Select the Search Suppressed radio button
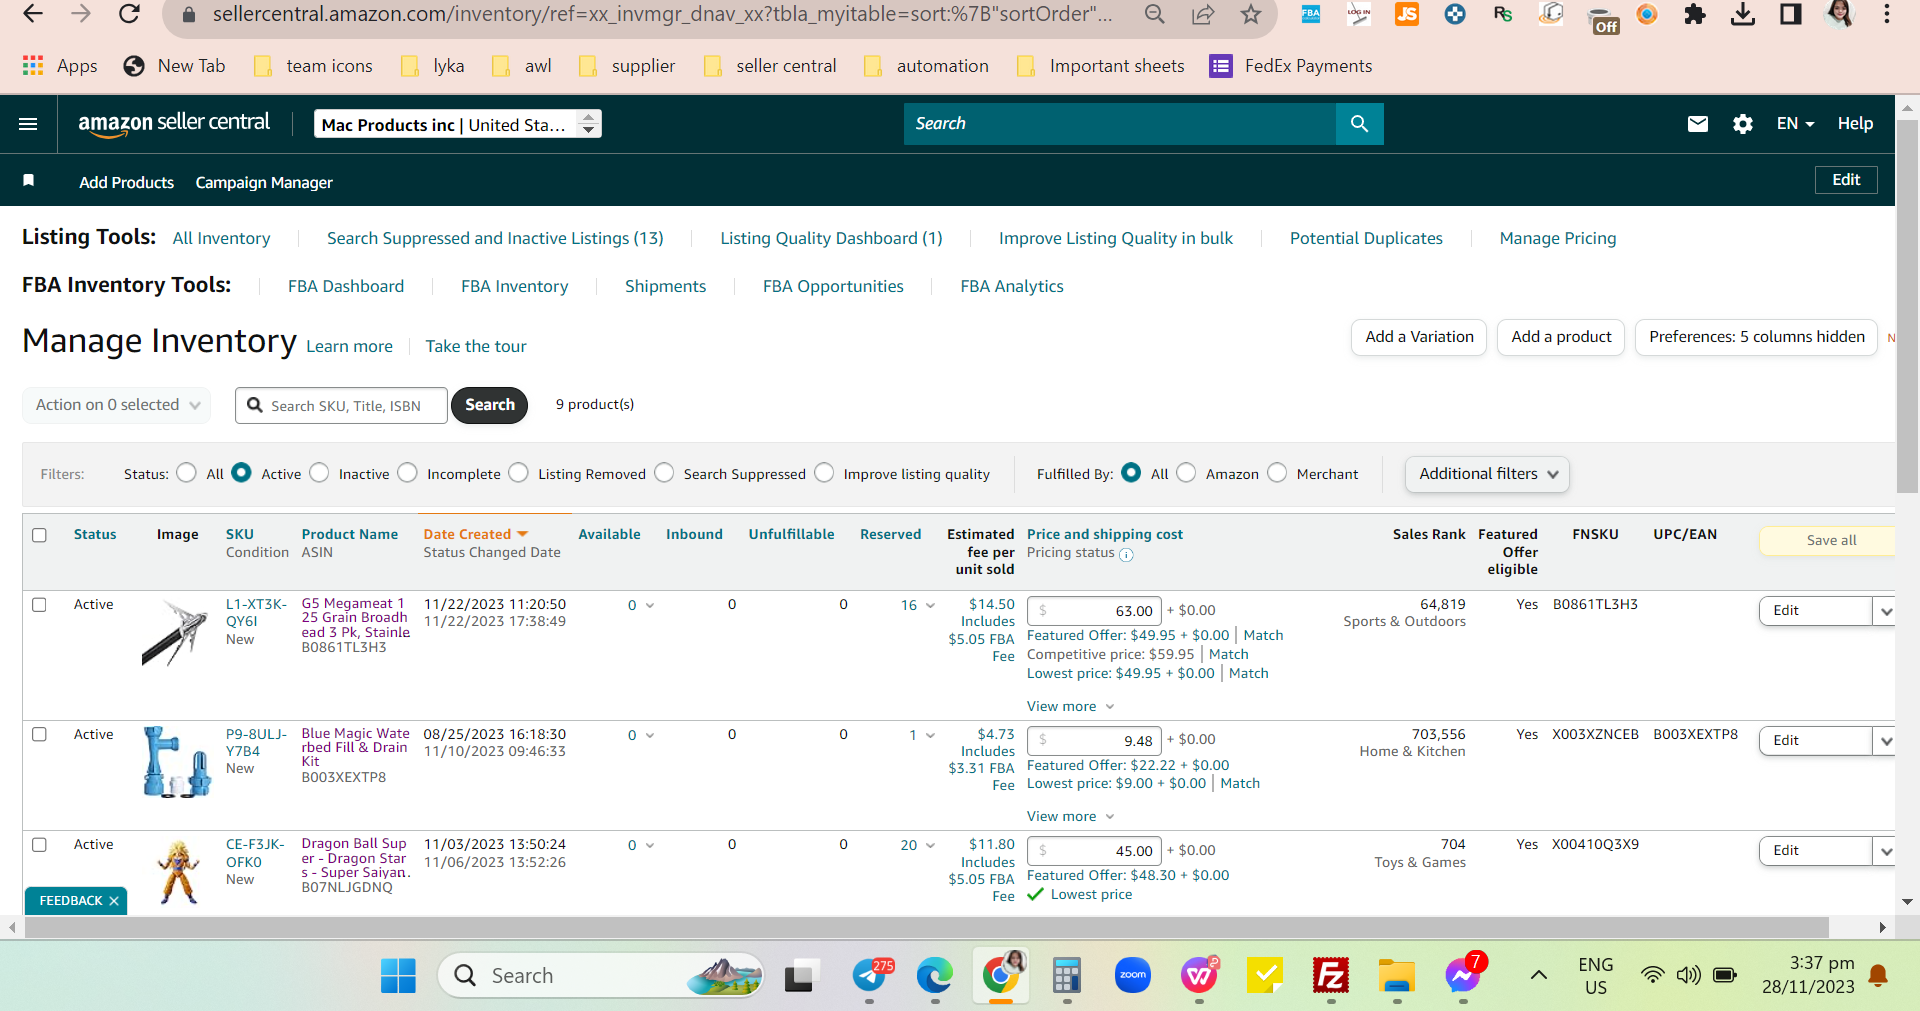The image size is (1920, 1011). (x=664, y=473)
